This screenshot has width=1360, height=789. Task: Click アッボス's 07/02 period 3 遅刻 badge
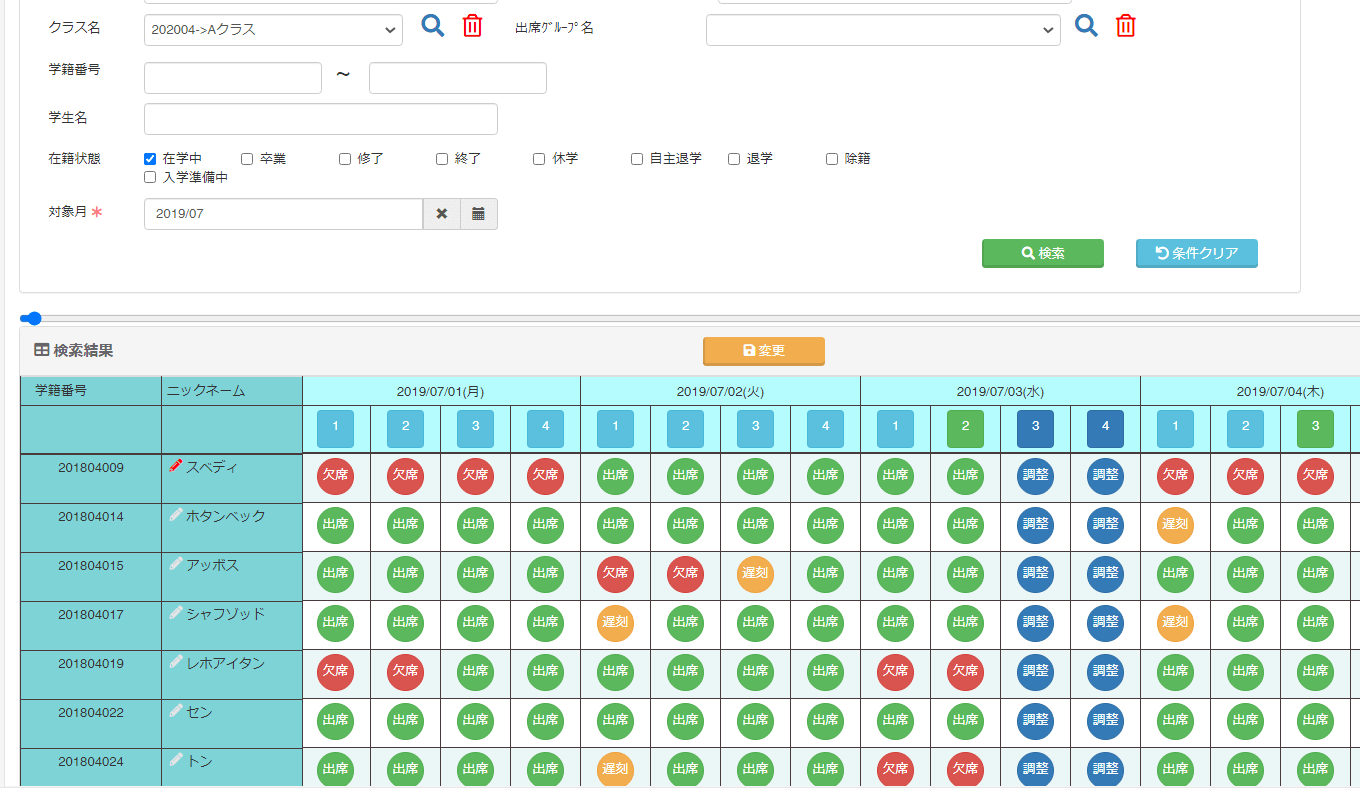point(756,574)
